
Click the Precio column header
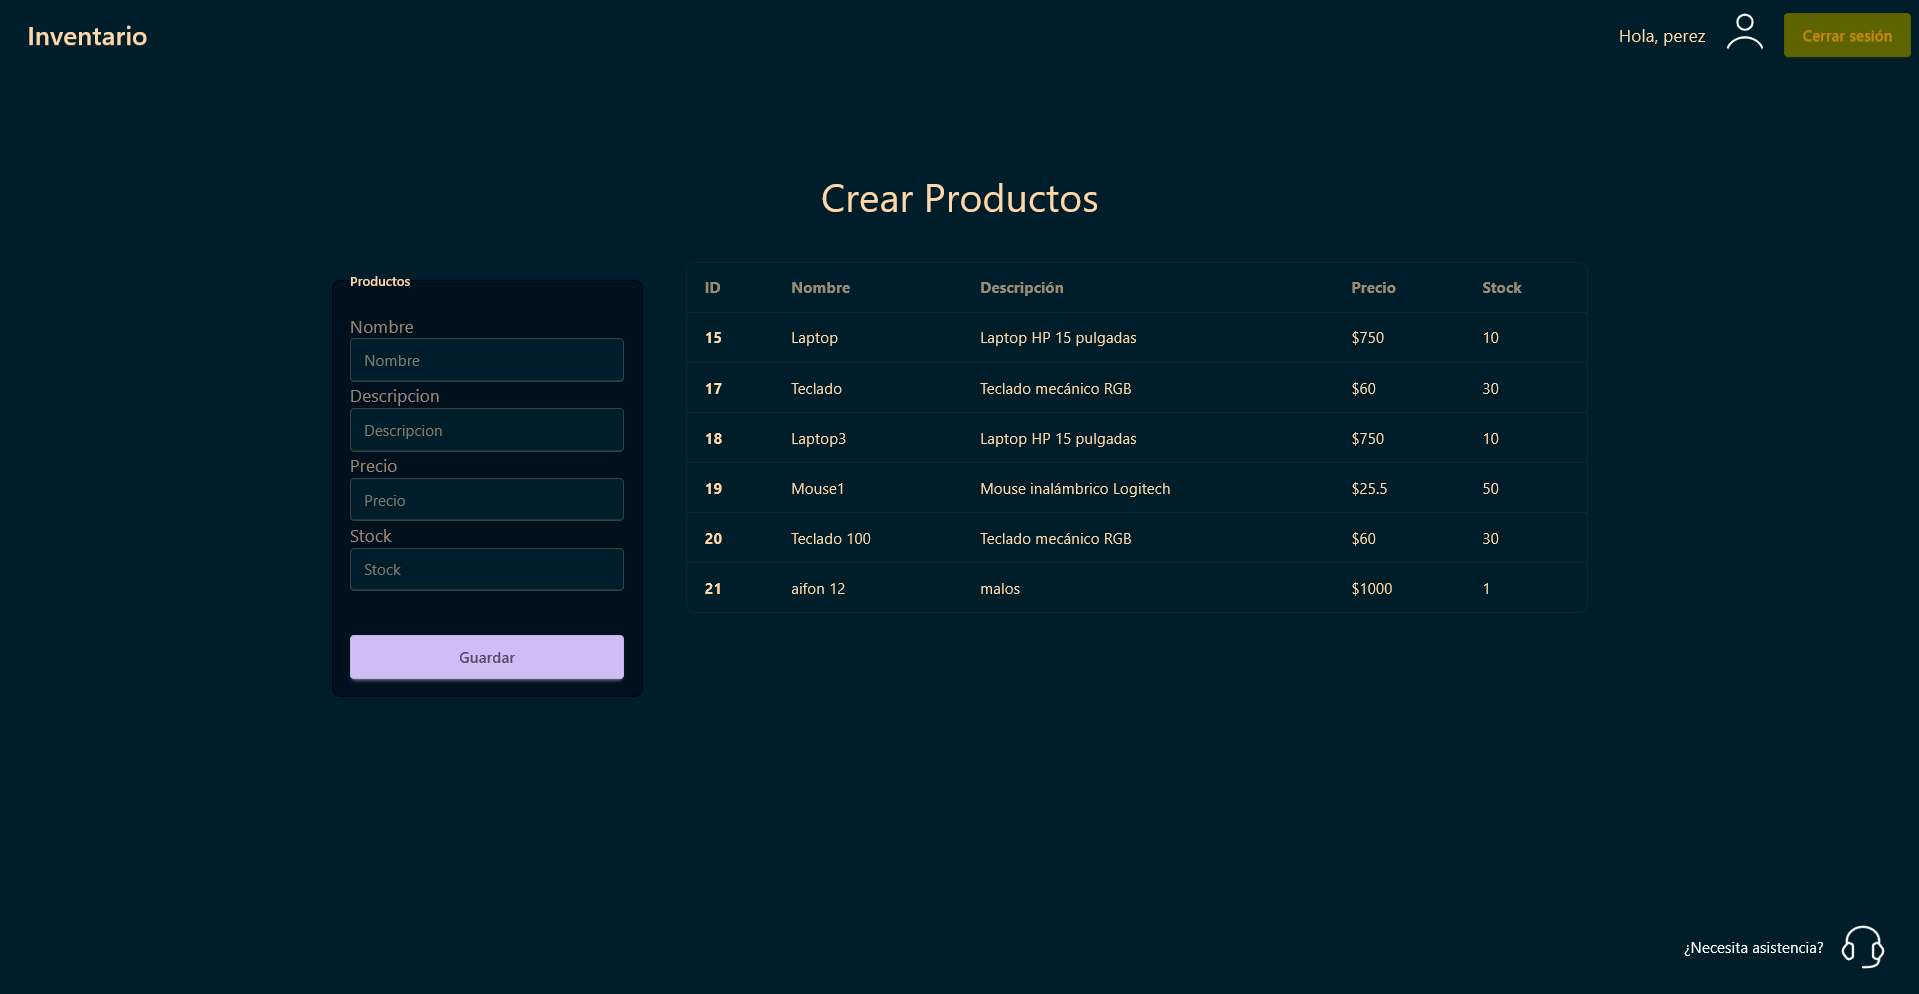pyautogui.click(x=1373, y=288)
